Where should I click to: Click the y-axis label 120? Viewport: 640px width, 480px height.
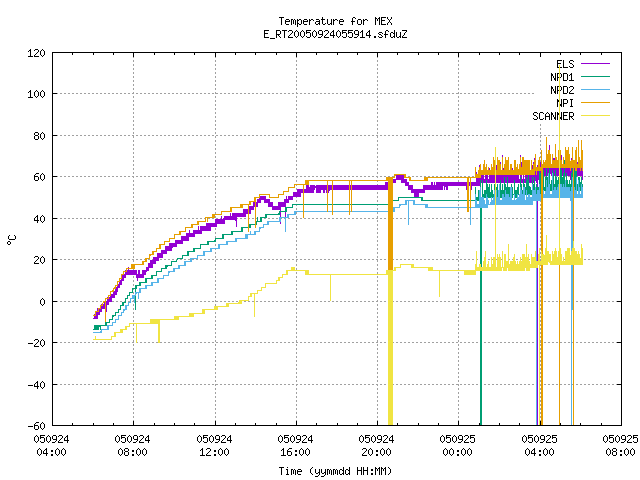point(36,53)
